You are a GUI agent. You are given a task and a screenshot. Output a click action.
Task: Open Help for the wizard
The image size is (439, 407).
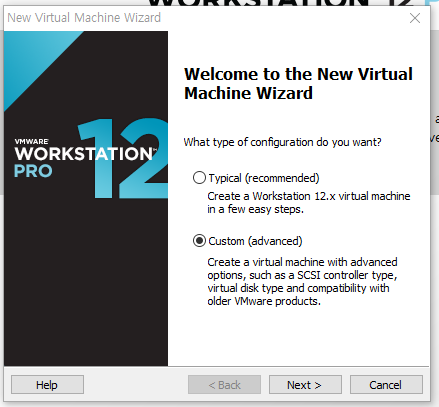(x=47, y=385)
